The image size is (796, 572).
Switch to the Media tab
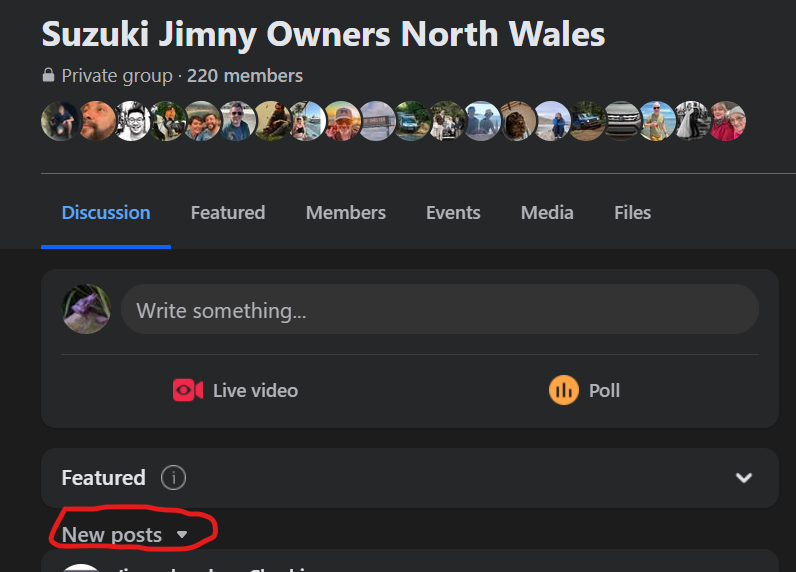(x=547, y=213)
